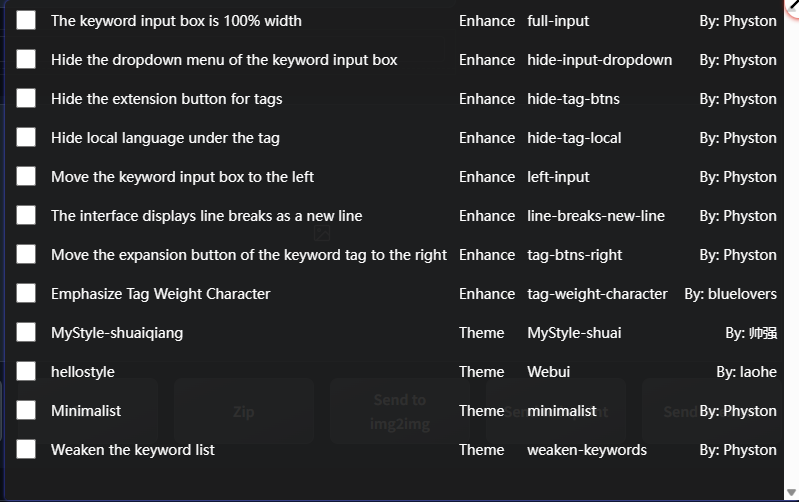Check the hellostyle theme checkbox
The height and width of the screenshot is (502, 799).
(x=26, y=371)
